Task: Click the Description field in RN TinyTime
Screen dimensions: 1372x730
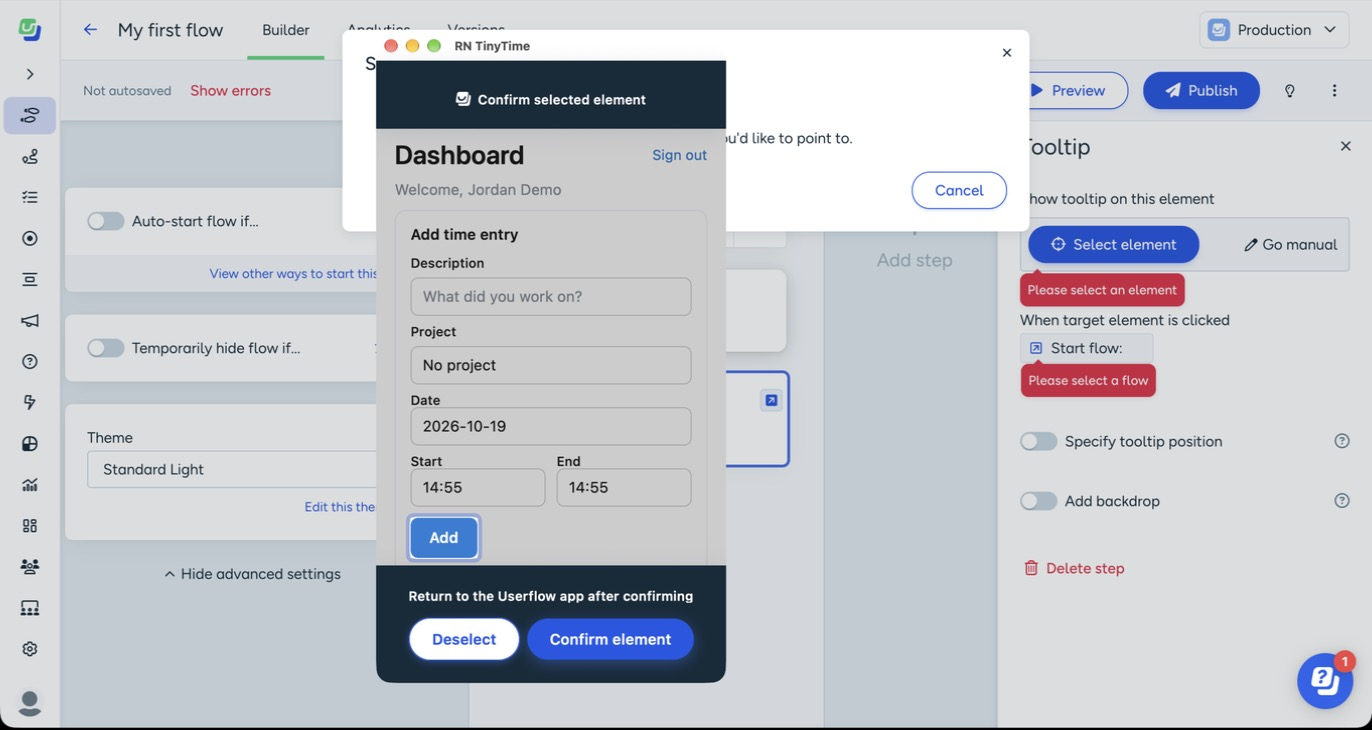Action: (x=551, y=296)
